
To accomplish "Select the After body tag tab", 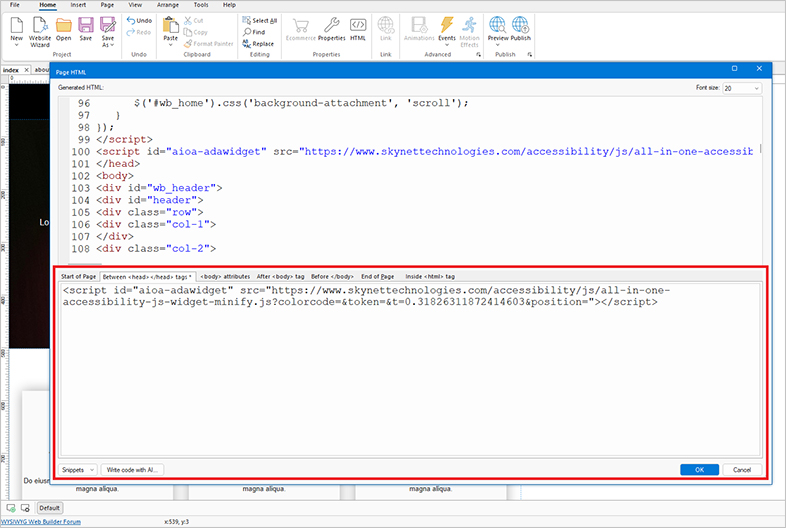I will (x=280, y=276).
